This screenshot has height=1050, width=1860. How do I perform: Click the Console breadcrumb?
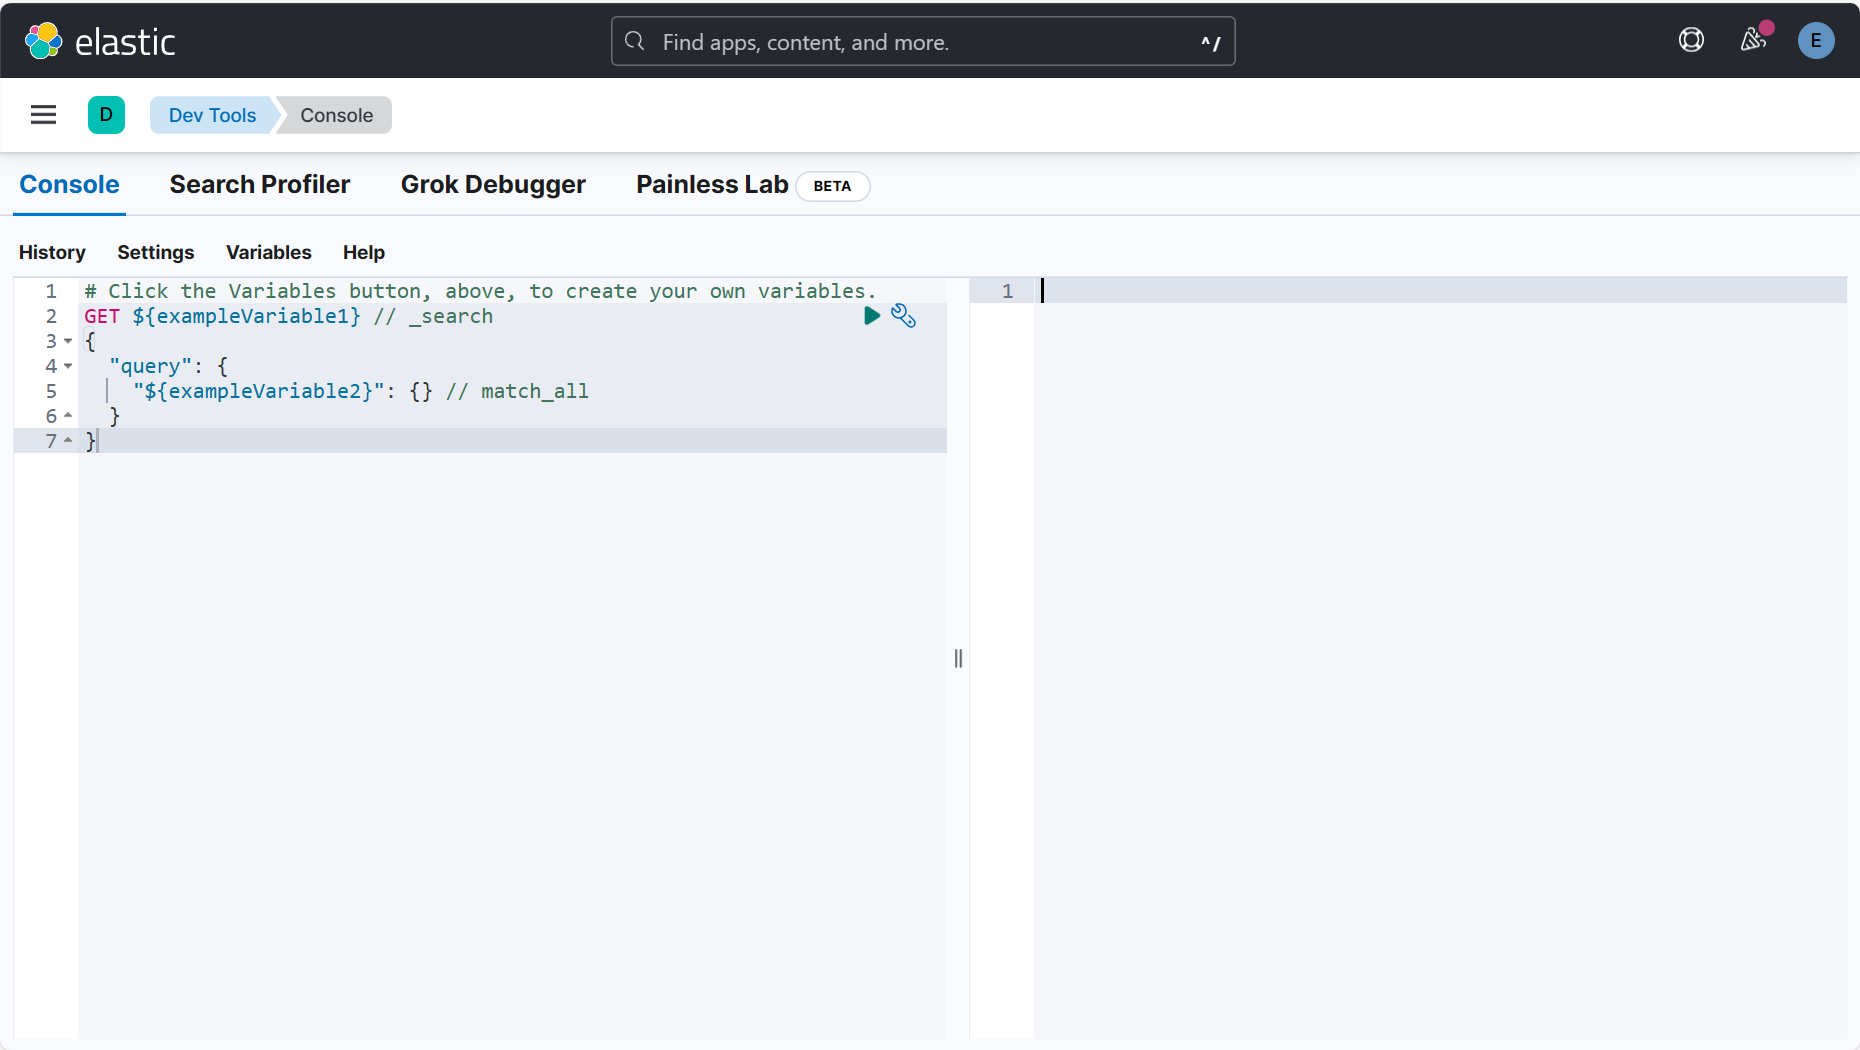coord(335,115)
